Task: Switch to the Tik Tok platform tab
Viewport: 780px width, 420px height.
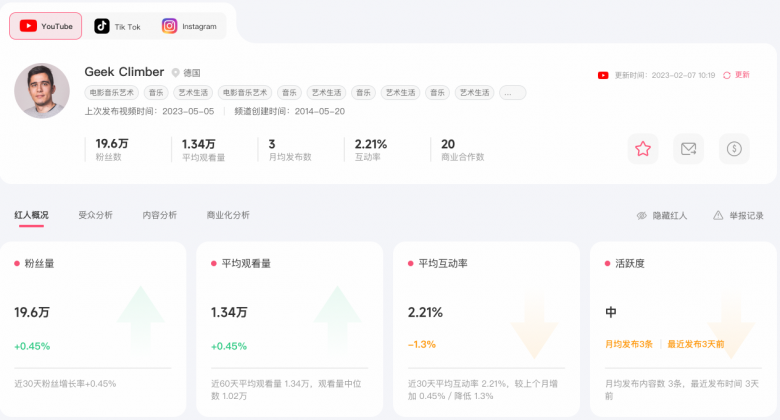Action: point(117,26)
